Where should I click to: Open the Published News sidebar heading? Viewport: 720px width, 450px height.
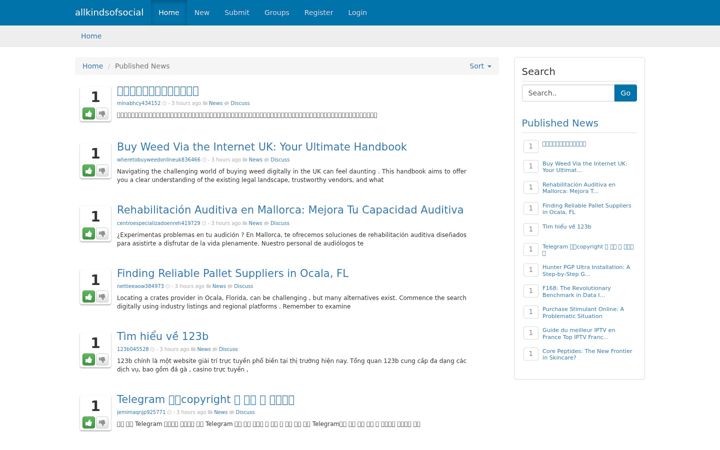560,123
